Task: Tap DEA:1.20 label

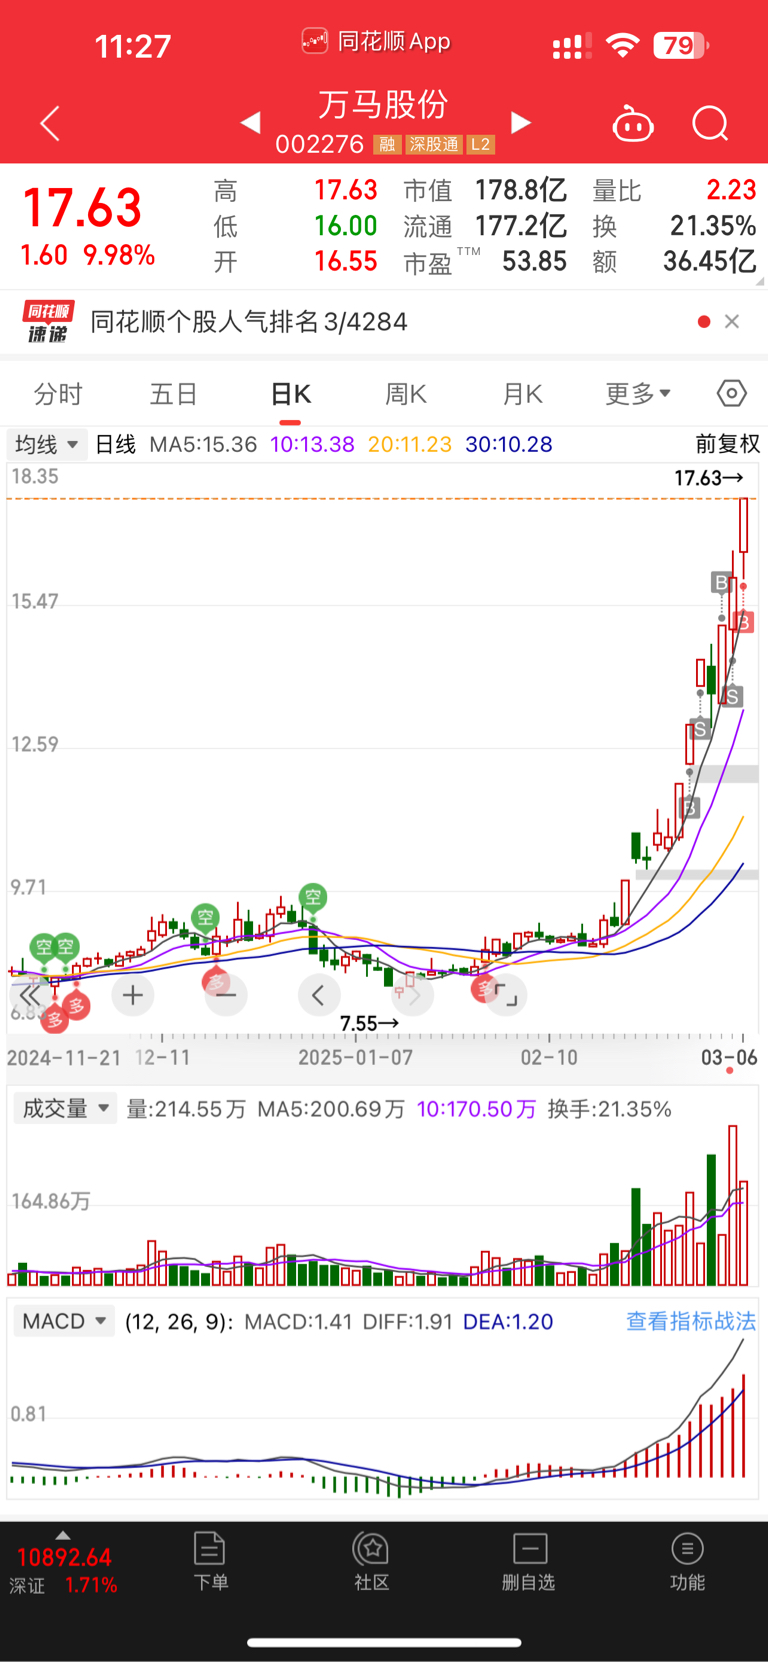Action: point(508,1321)
